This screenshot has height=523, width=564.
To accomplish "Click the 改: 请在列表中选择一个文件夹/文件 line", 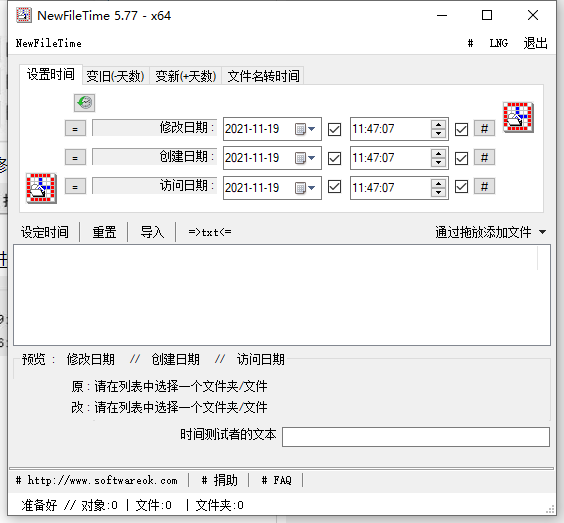I will [169, 408].
